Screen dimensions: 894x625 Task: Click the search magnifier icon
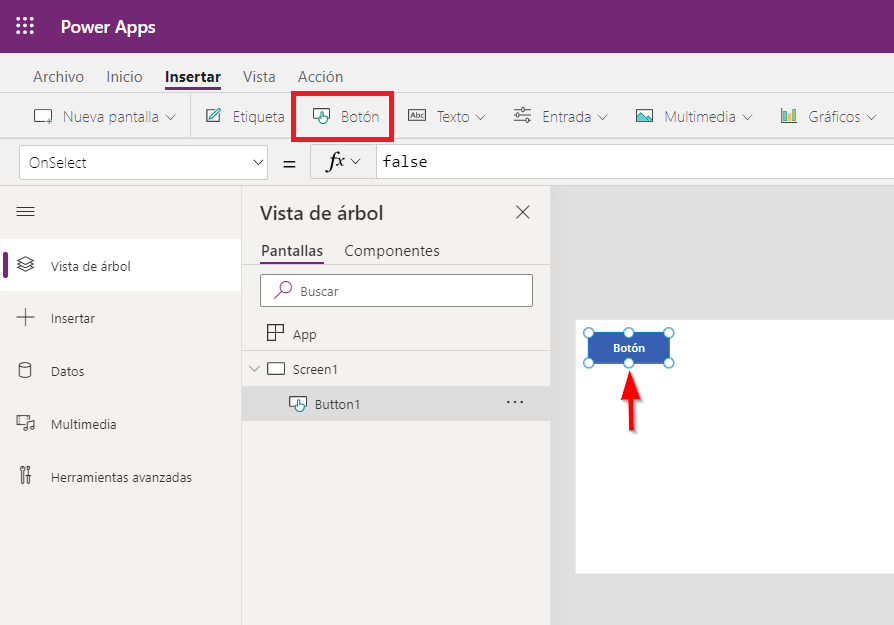(282, 290)
